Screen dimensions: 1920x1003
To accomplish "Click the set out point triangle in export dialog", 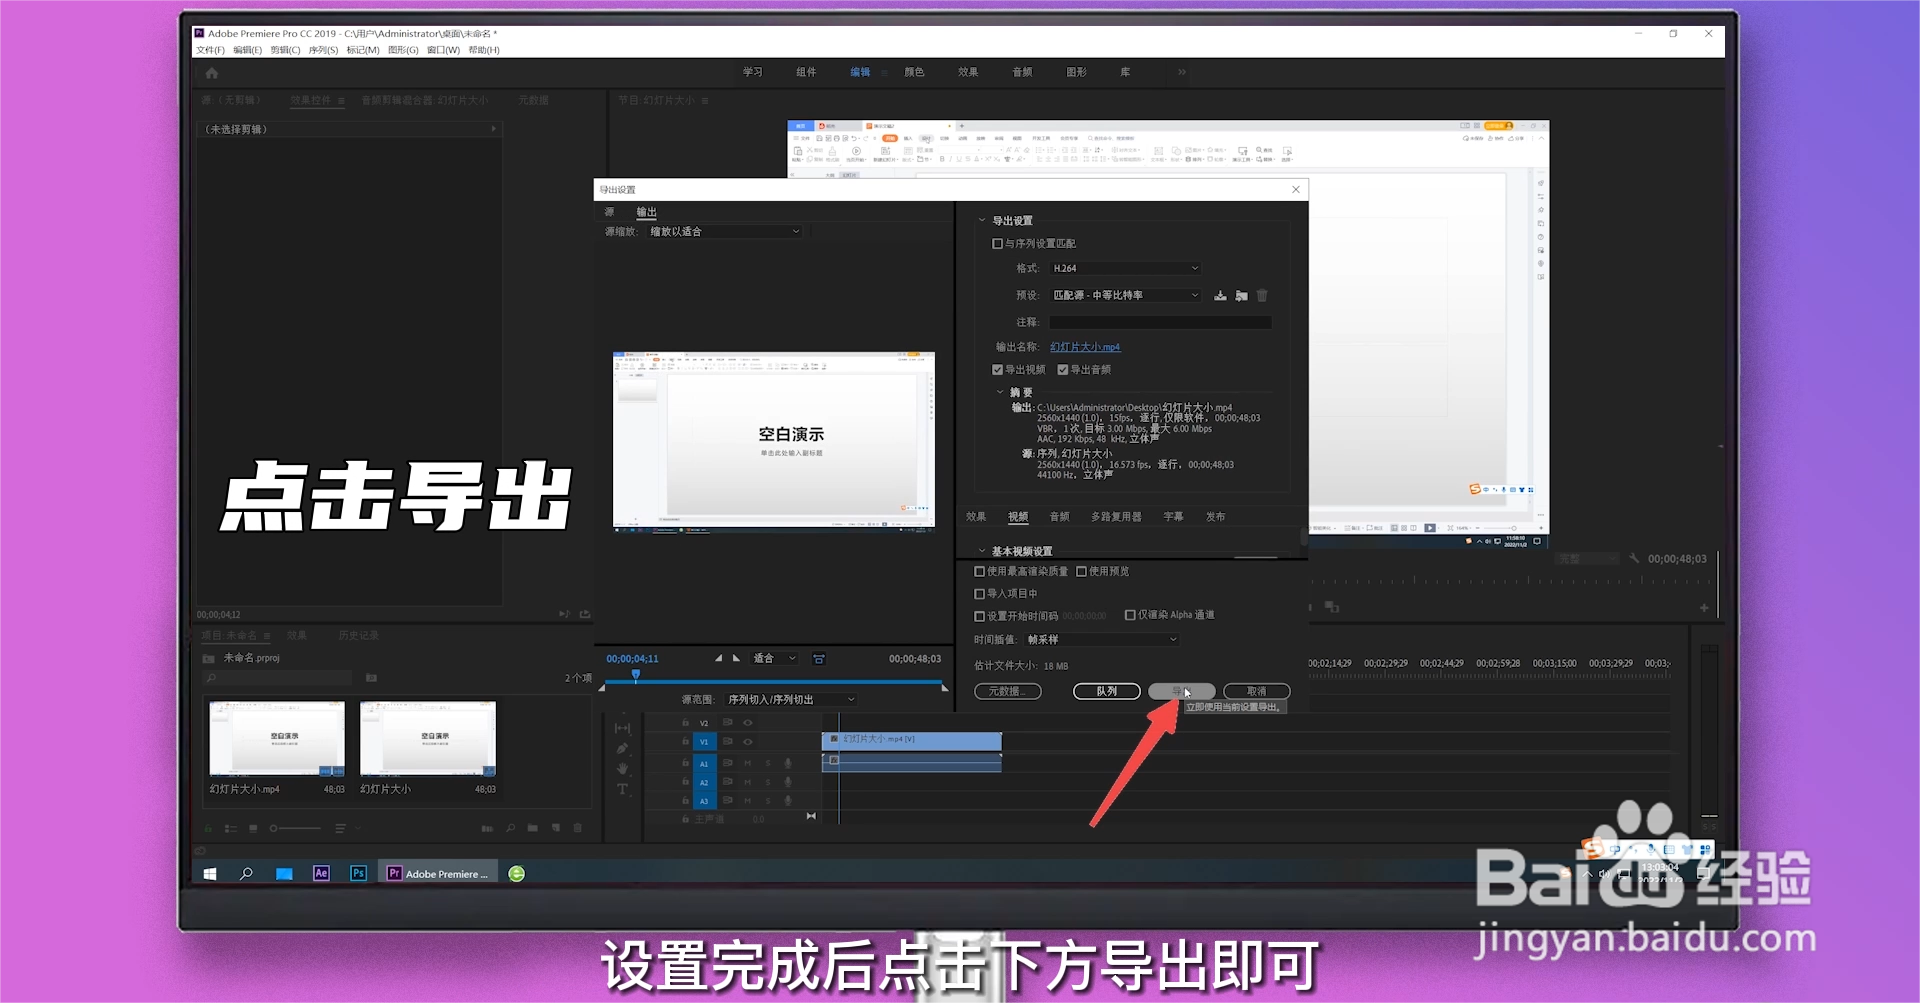I will 737,658.
